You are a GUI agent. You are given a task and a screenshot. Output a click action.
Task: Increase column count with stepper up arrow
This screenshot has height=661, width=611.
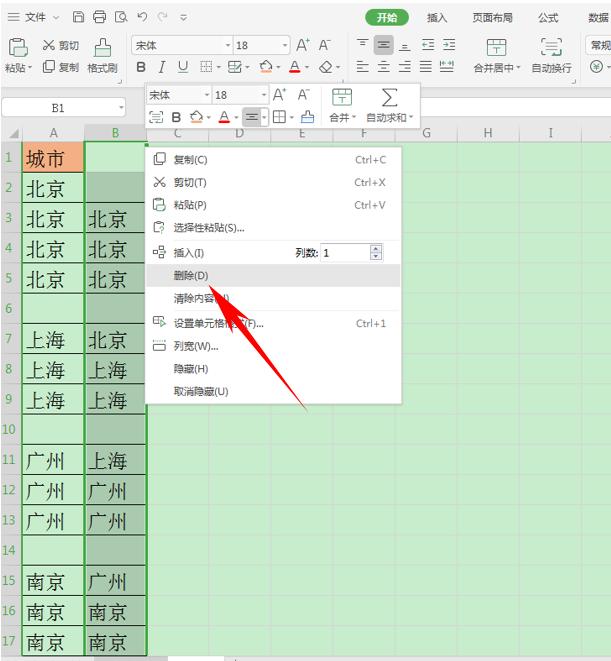[375, 249]
